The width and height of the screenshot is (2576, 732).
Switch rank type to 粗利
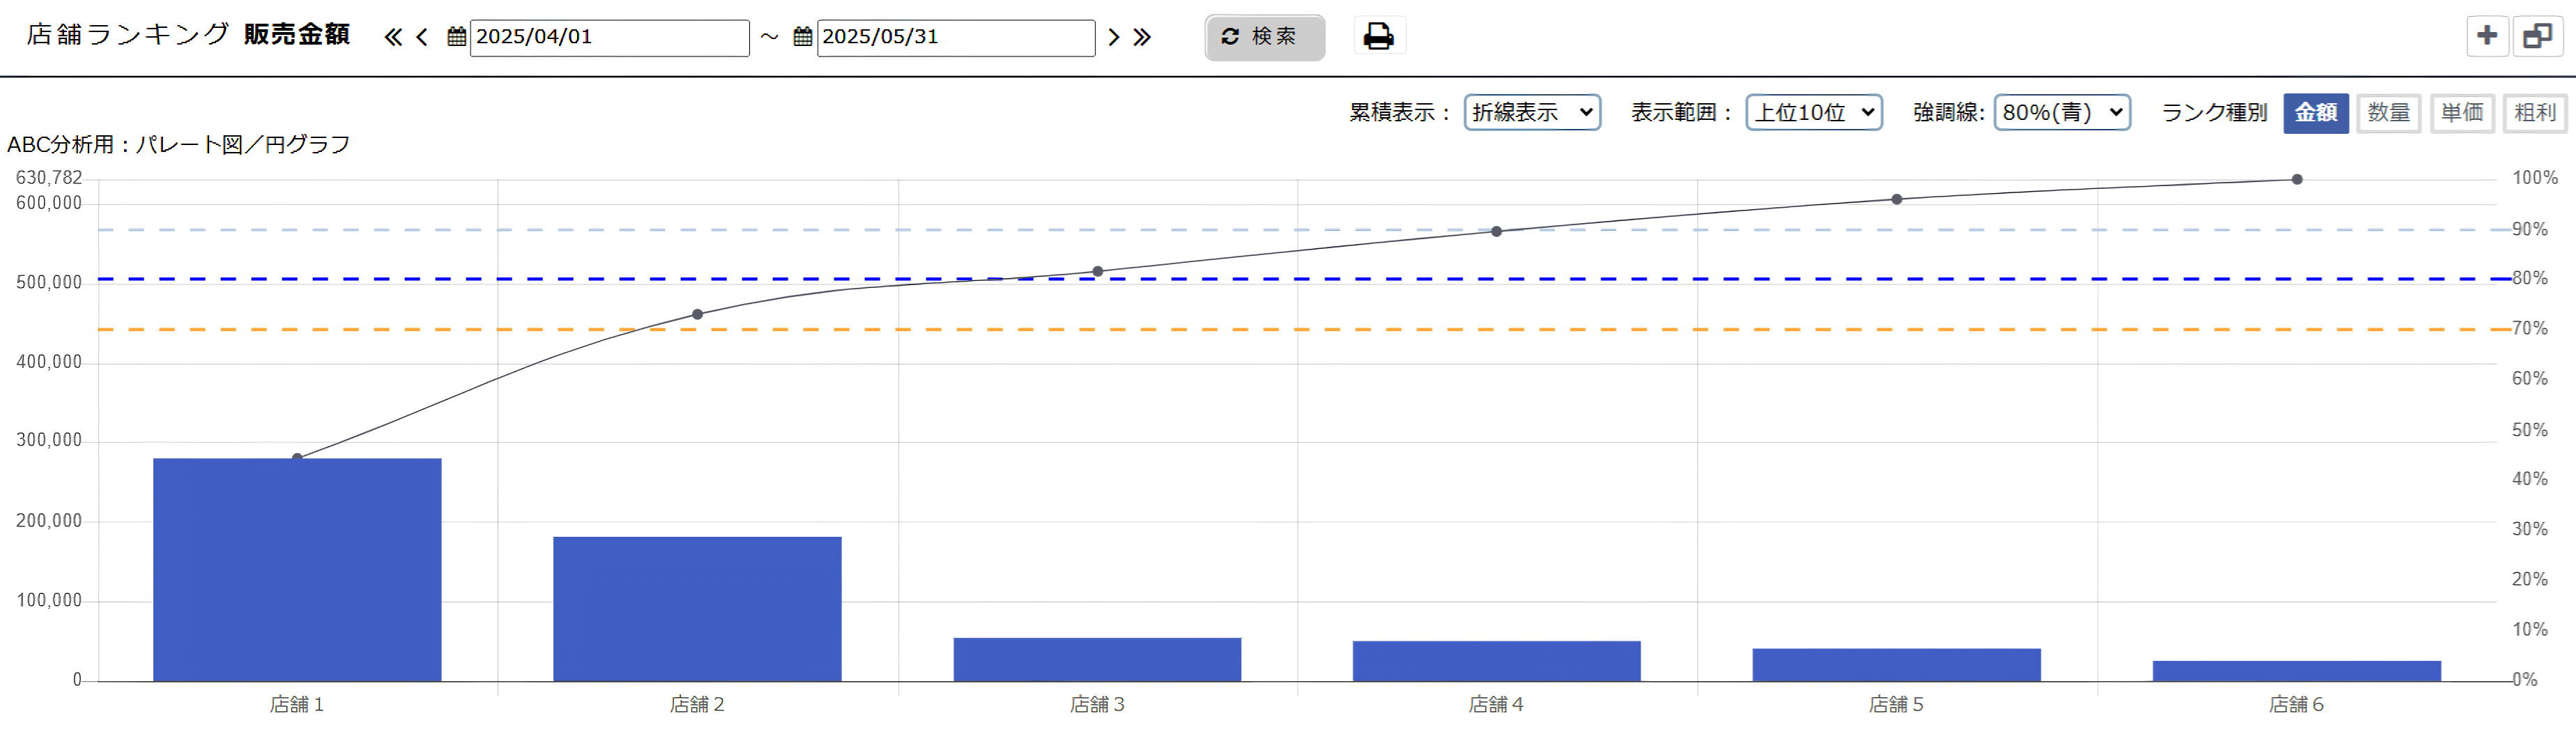(2534, 113)
